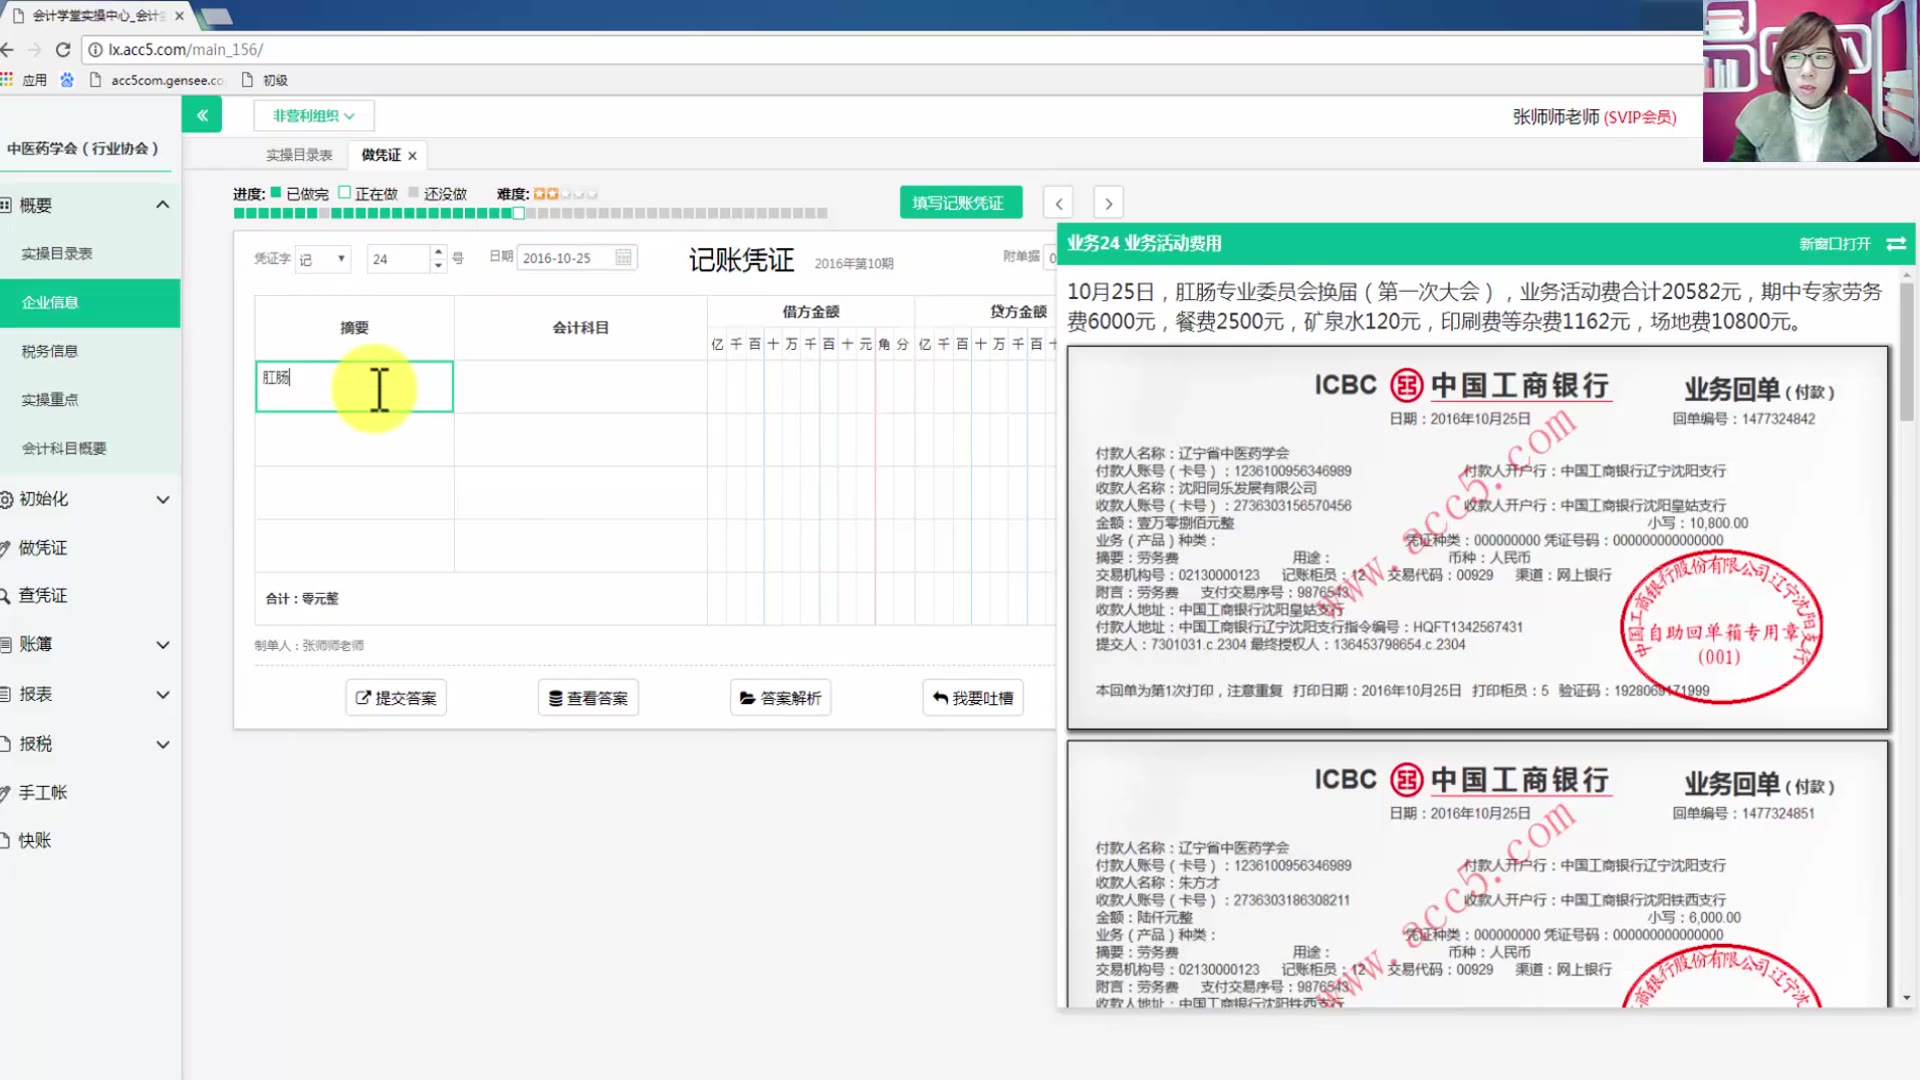Decrease voucher number with down stepper
The image size is (1920, 1080).
[x=438, y=266]
